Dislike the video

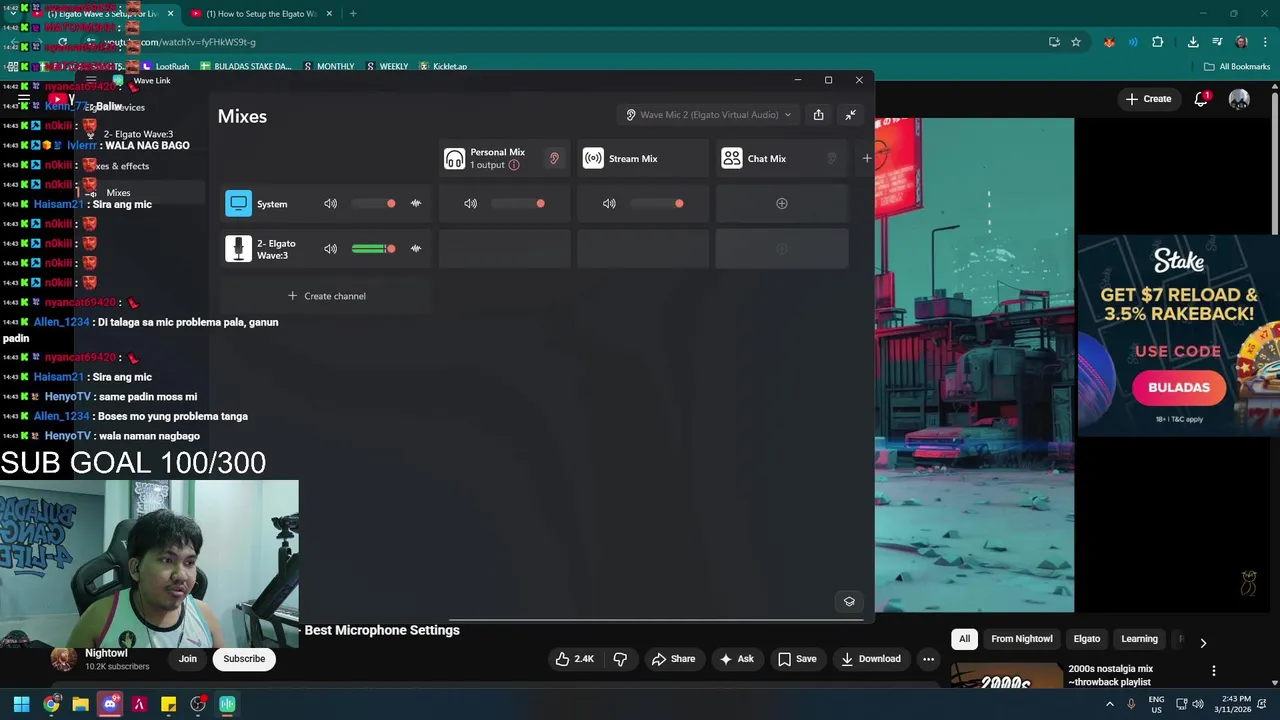pos(620,659)
